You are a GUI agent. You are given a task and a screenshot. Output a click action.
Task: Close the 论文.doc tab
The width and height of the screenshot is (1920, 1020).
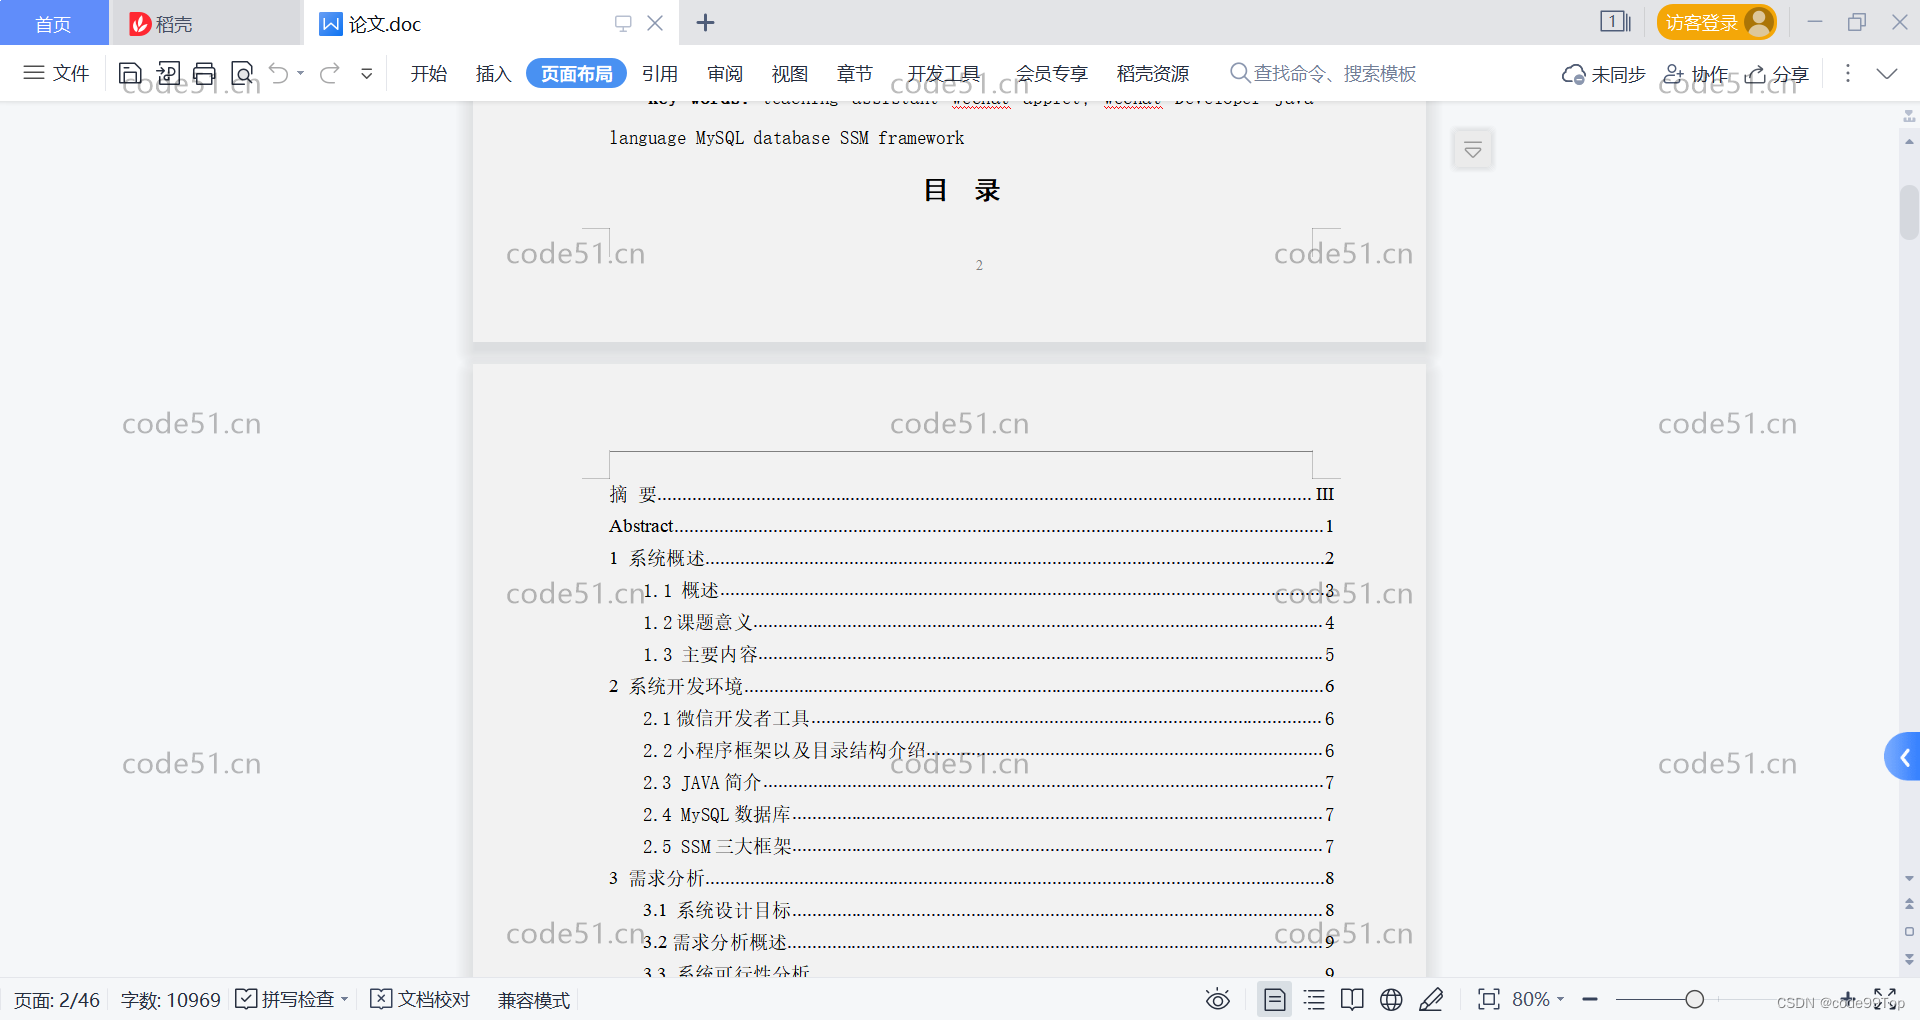coord(655,23)
